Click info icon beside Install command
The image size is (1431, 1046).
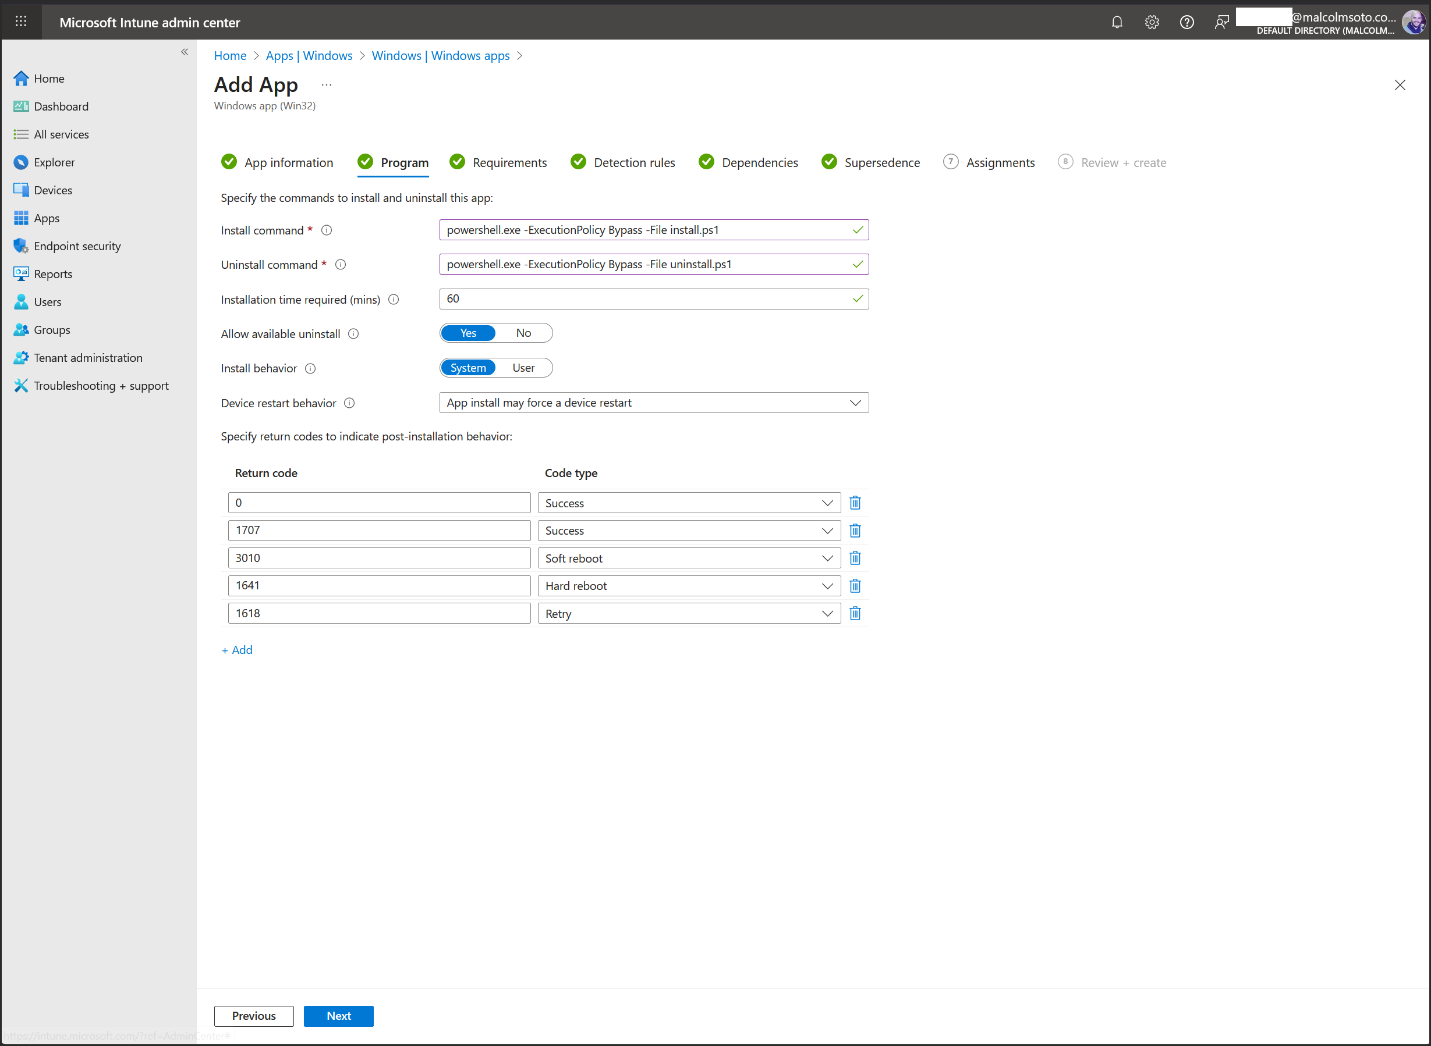pos(326,231)
